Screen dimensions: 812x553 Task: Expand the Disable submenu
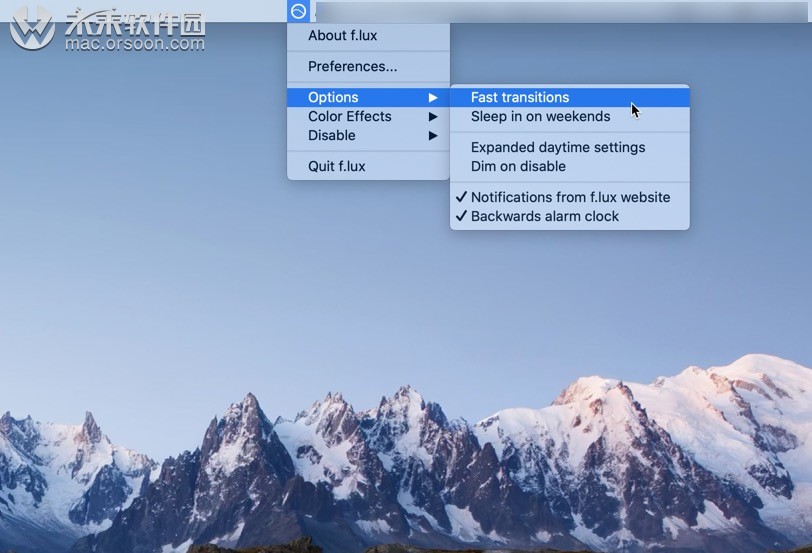[368, 136]
